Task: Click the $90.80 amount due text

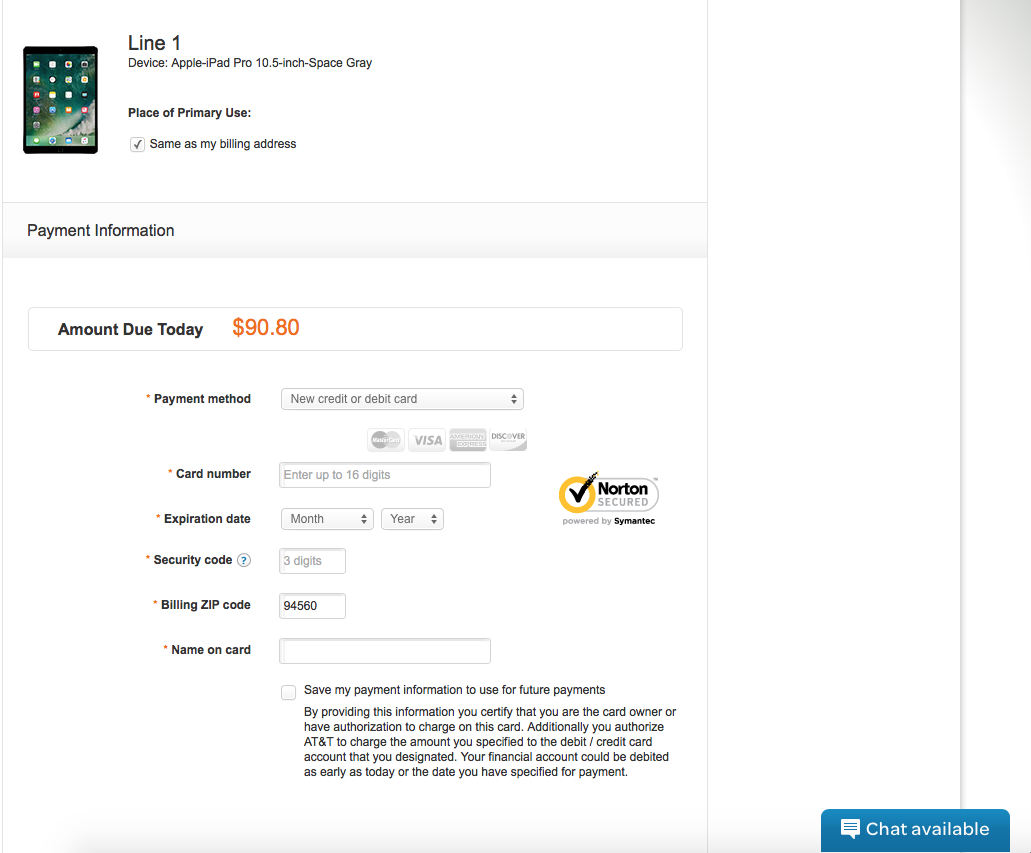Action: tap(266, 328)
